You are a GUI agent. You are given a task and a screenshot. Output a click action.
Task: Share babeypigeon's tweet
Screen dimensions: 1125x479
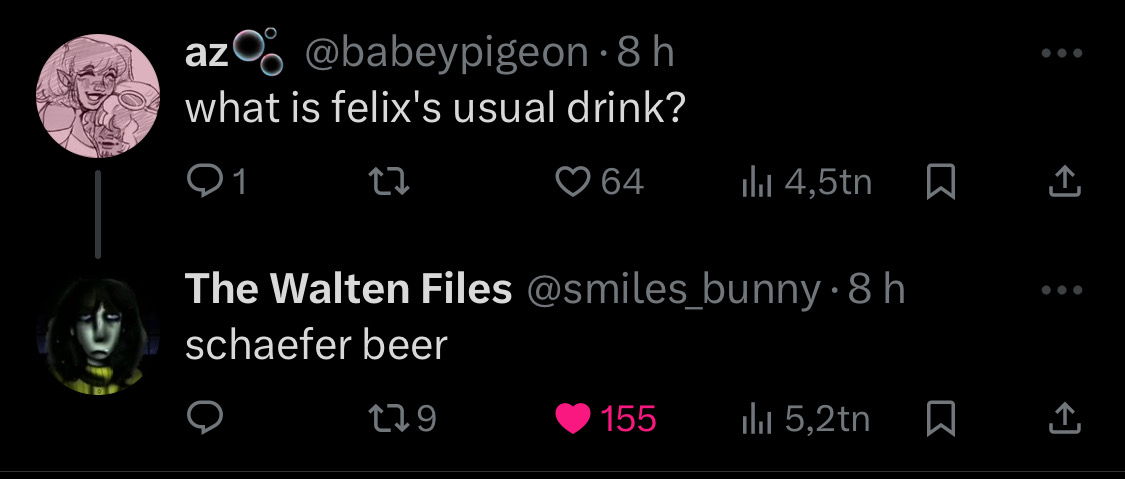click(1061, 181)
